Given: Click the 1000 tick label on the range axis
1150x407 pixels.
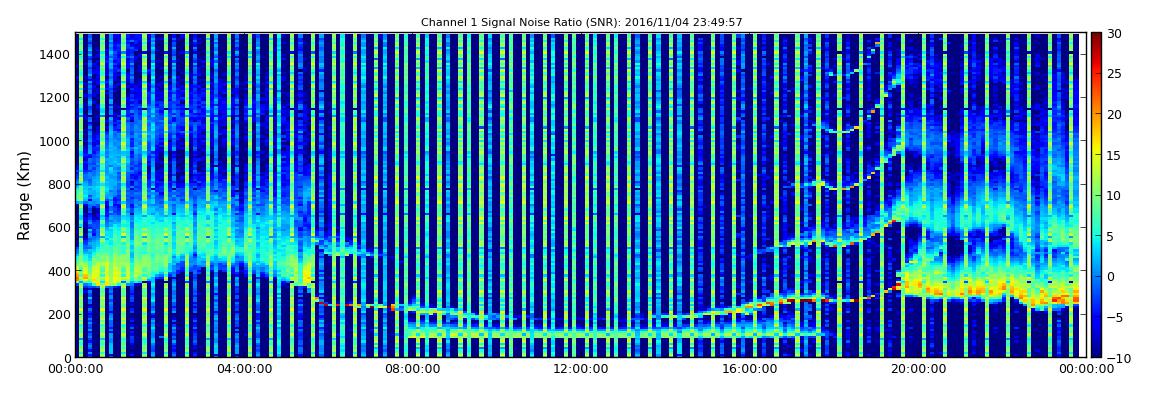Looking at the screenshot, I should [x=55, y=141].
